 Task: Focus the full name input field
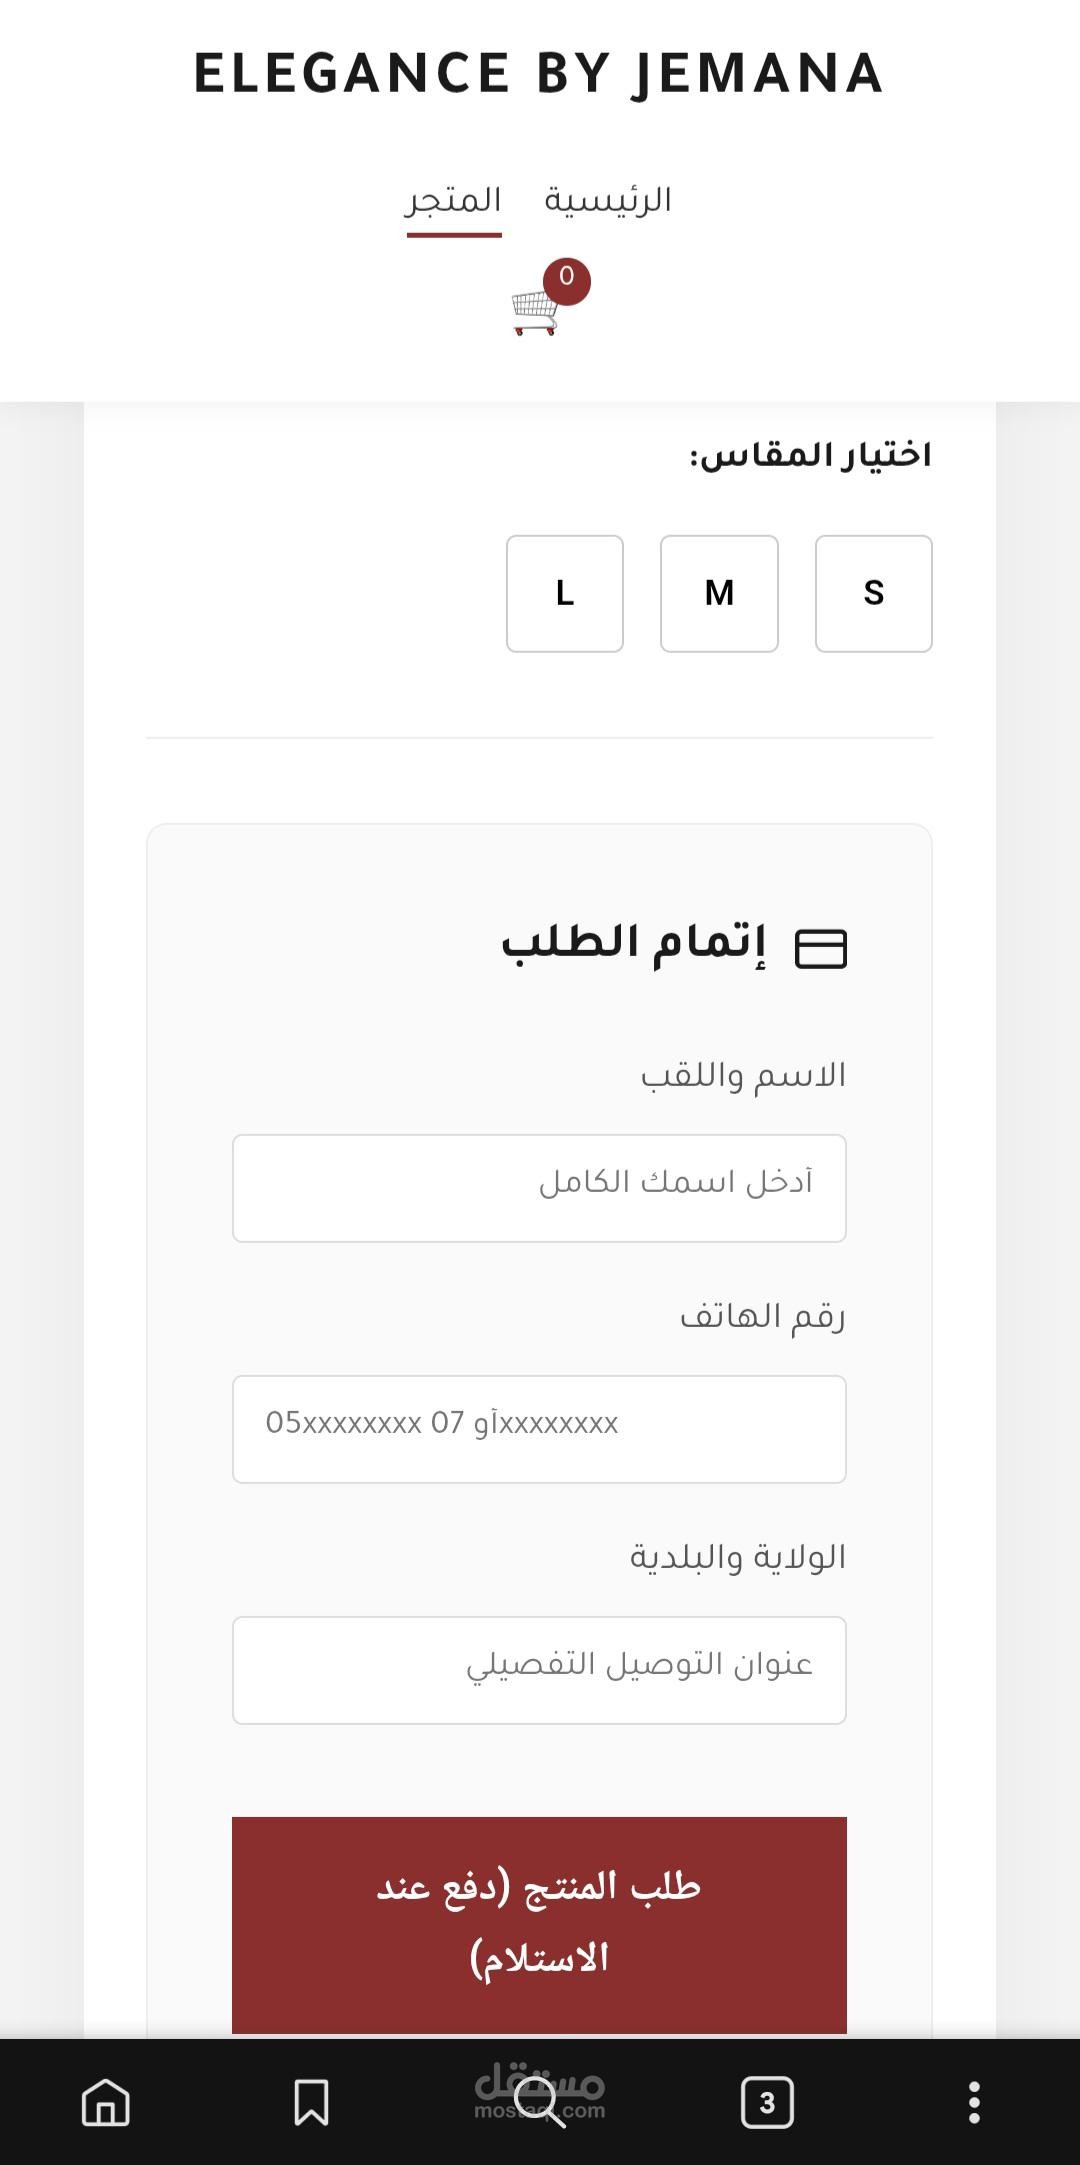pos(539,1188)
